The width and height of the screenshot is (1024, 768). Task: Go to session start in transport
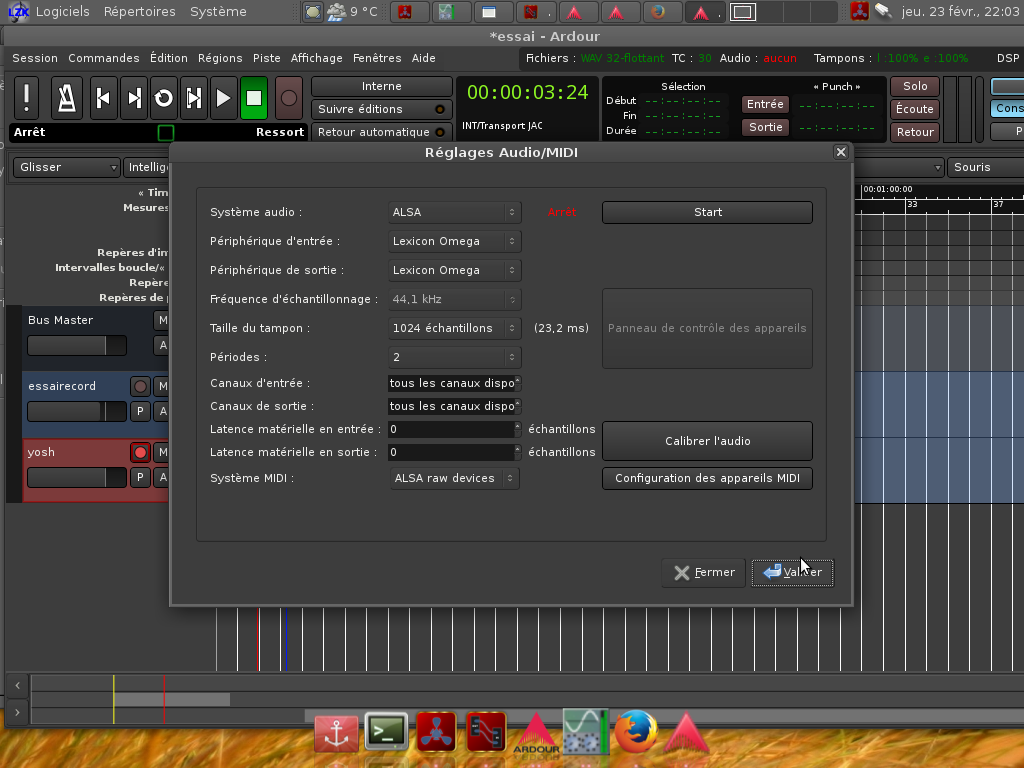pos(103,98)
